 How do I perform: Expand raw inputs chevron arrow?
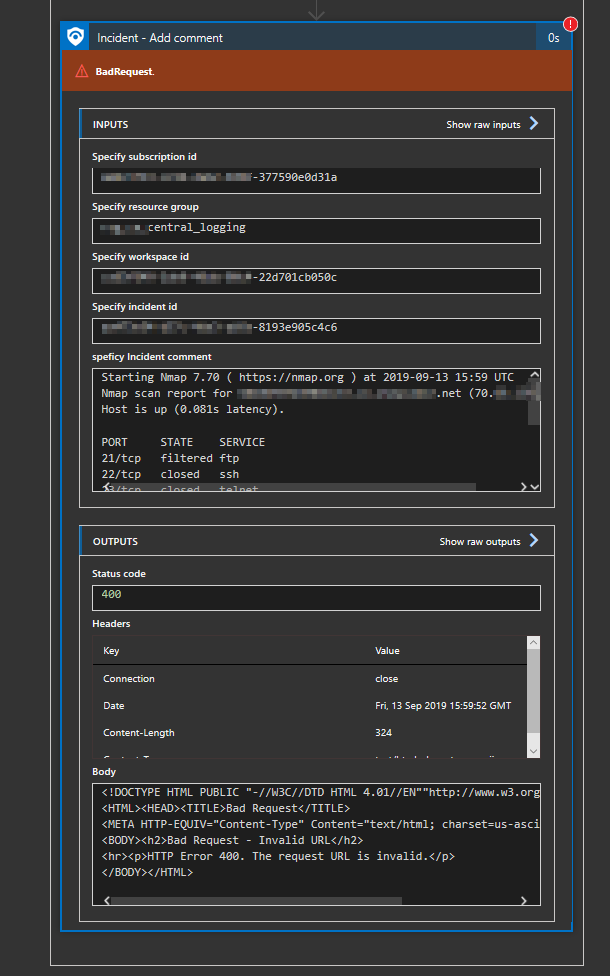[533, 123]
